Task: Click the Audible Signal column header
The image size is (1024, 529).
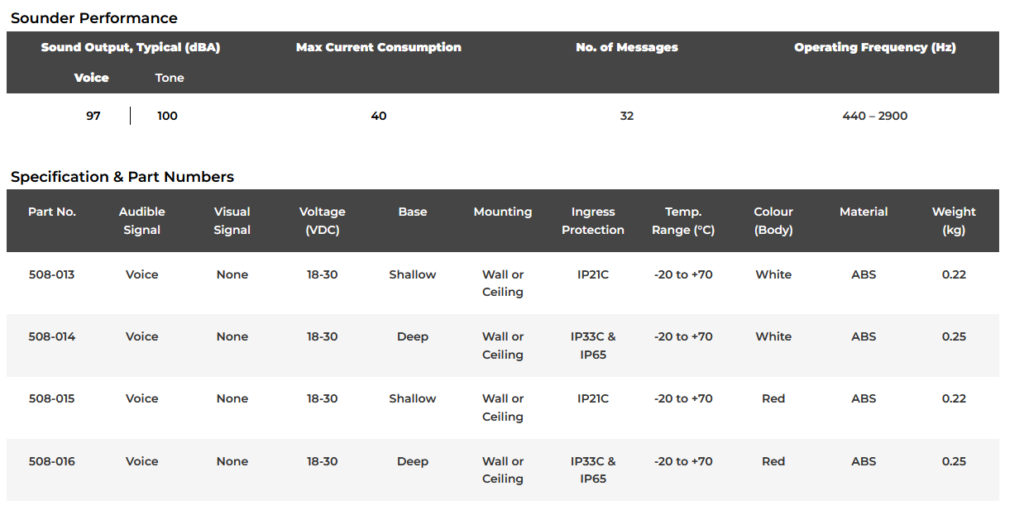Action: pyautogui.click(x=142, y=221)
